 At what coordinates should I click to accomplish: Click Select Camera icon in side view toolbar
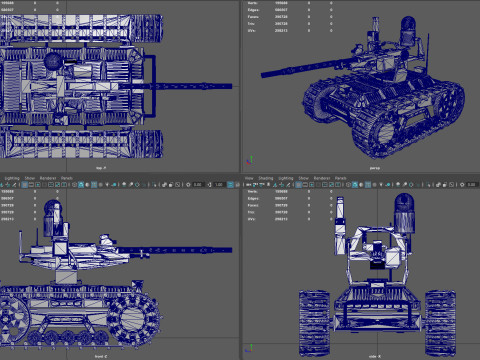pos(248,185)
